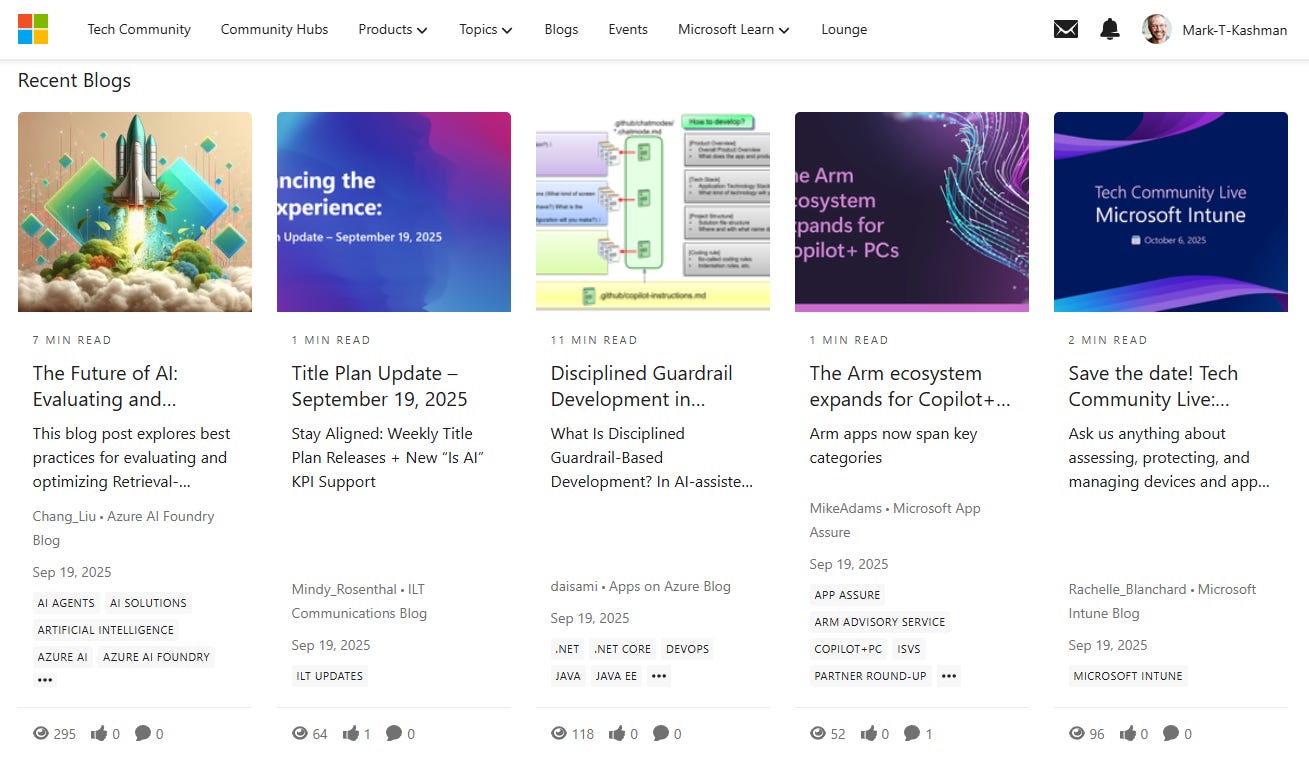Like the Save the date Intune post
Image resolution: width=1309 pixels, height=764 pixels.
(x=1127, y=733)
